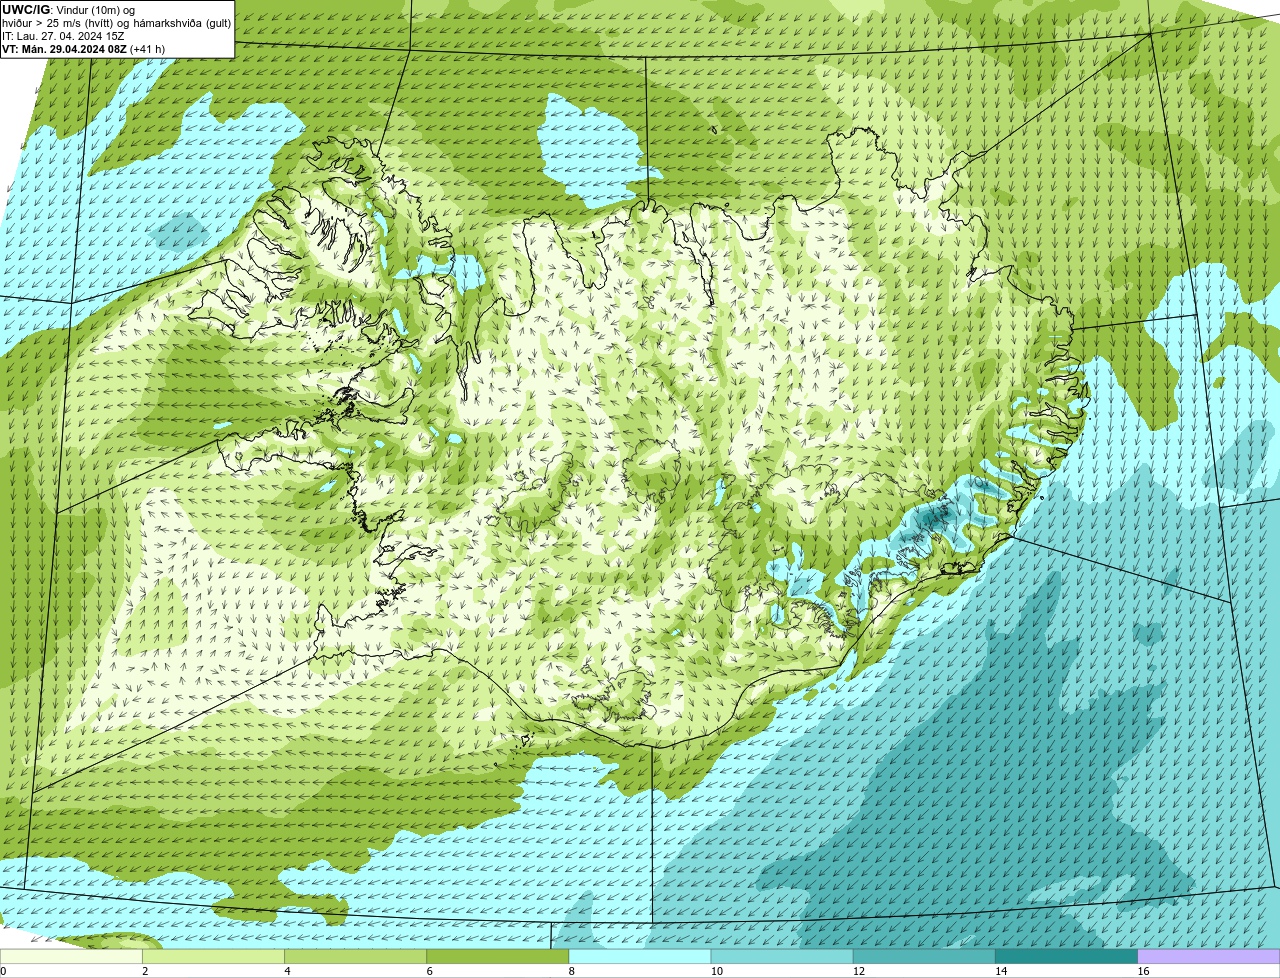This screenshot has height=978, width=1280.
Task: Click the '12' scale label
Action: click(x=858, y=971)
